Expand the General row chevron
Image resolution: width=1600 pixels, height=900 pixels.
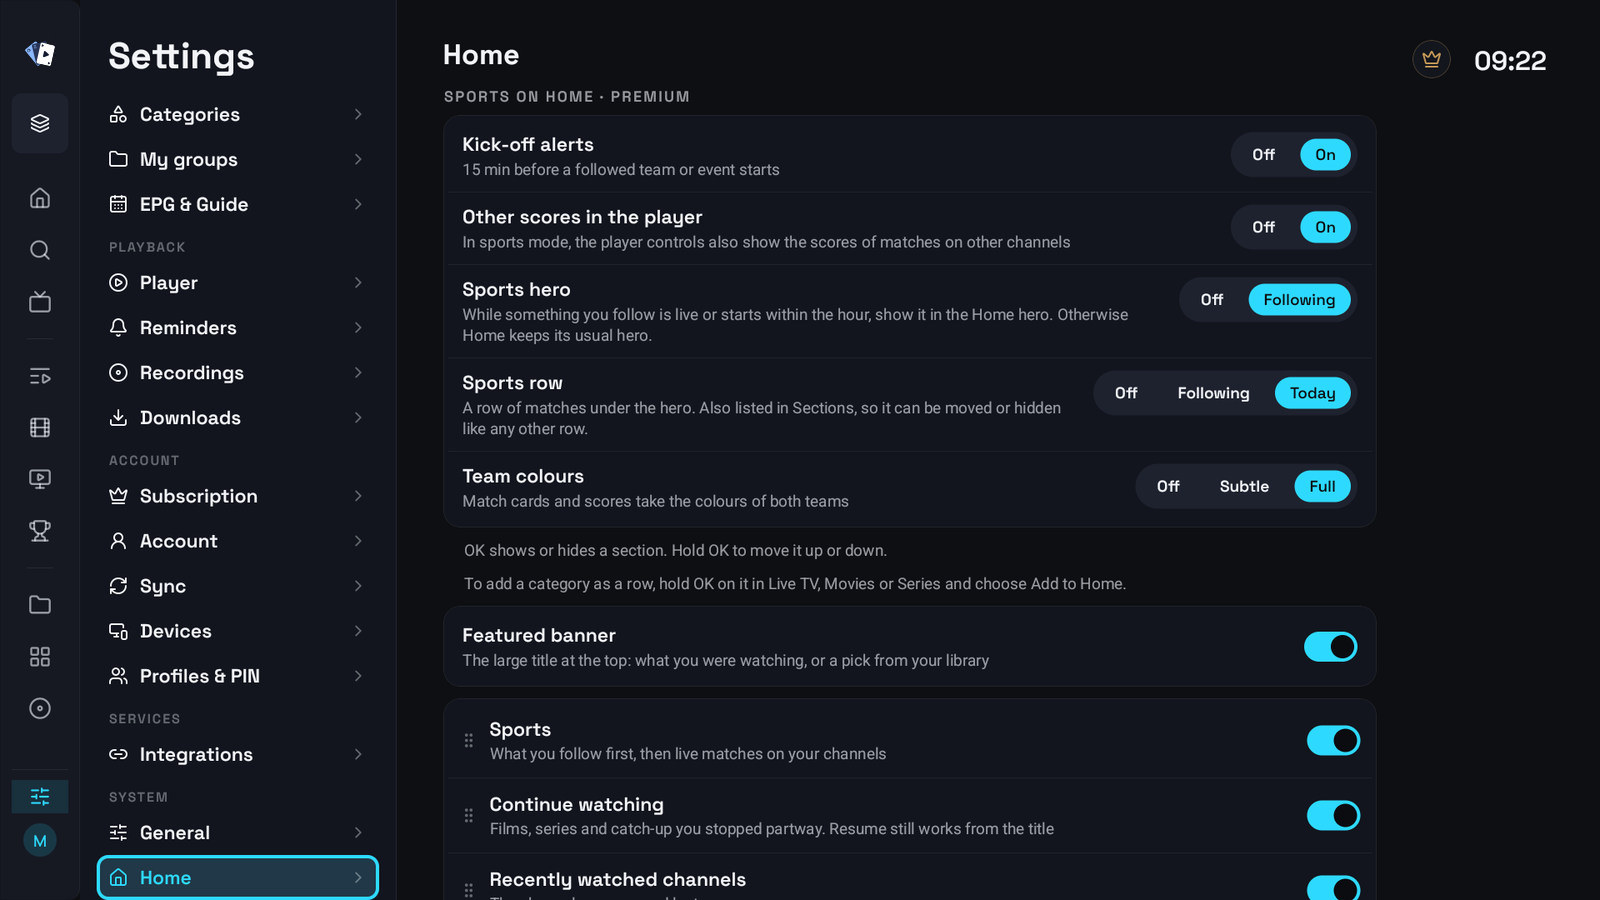(358, 833)
